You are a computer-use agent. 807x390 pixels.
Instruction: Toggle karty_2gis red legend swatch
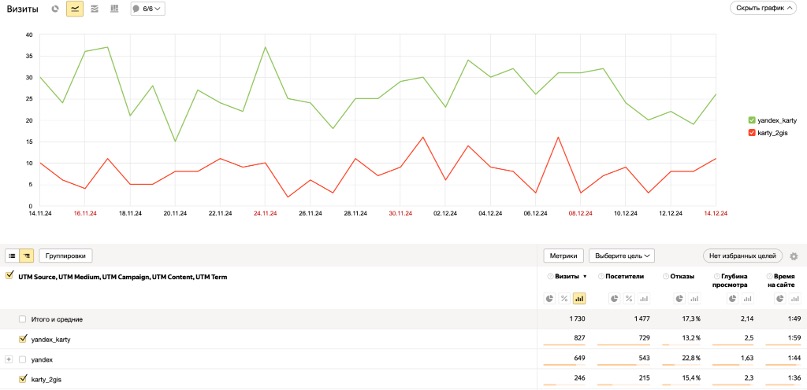(752, 133)
